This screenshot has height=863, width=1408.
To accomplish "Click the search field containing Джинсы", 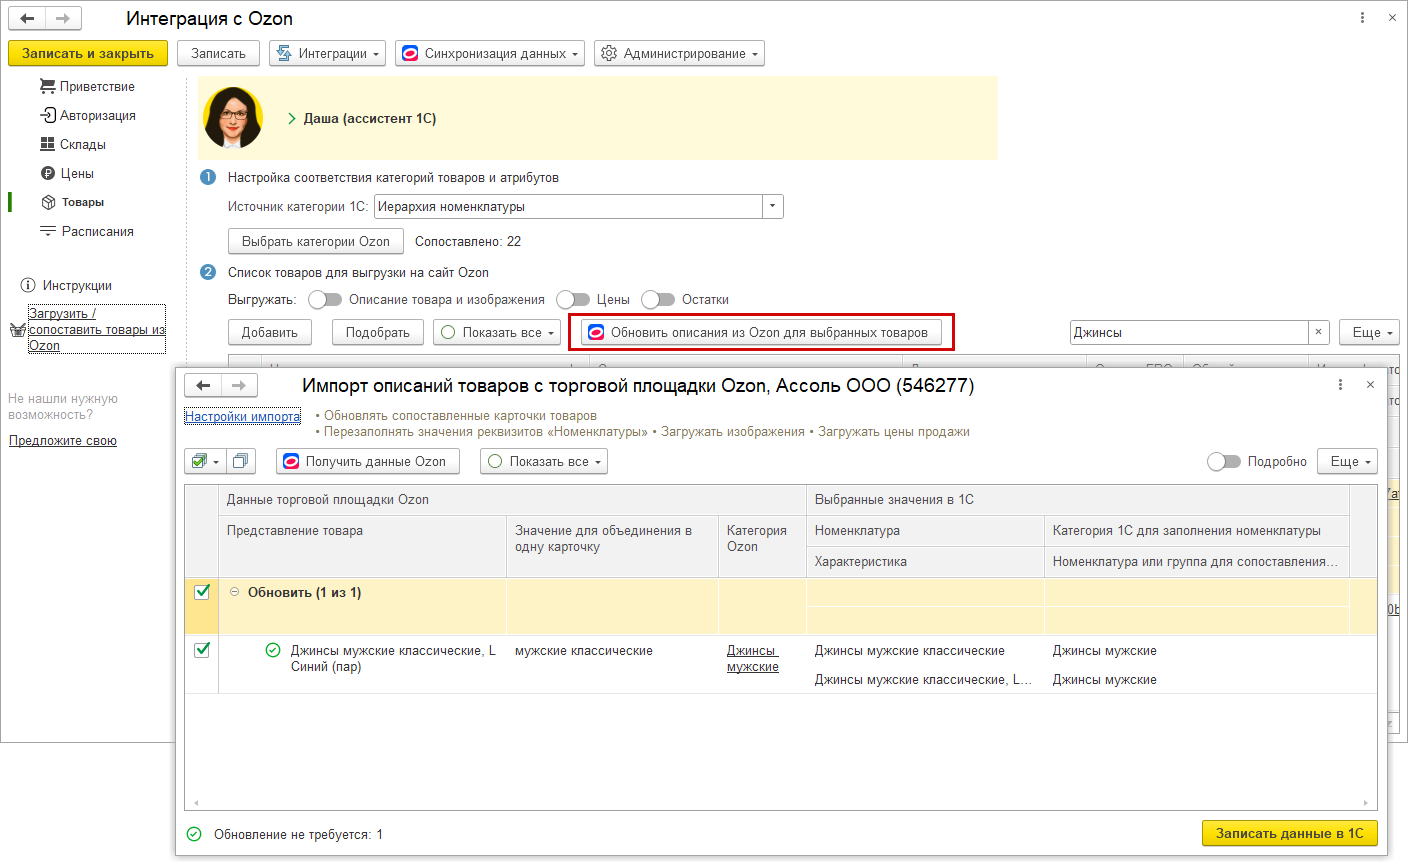I will point(1188,332).
